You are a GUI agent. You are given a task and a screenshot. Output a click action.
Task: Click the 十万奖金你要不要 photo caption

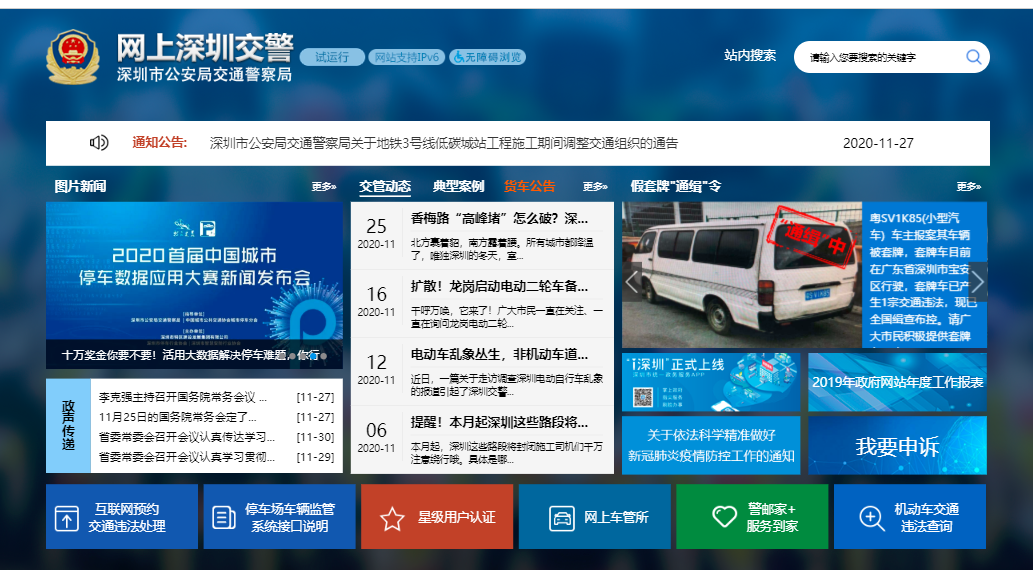coord(190,355)
